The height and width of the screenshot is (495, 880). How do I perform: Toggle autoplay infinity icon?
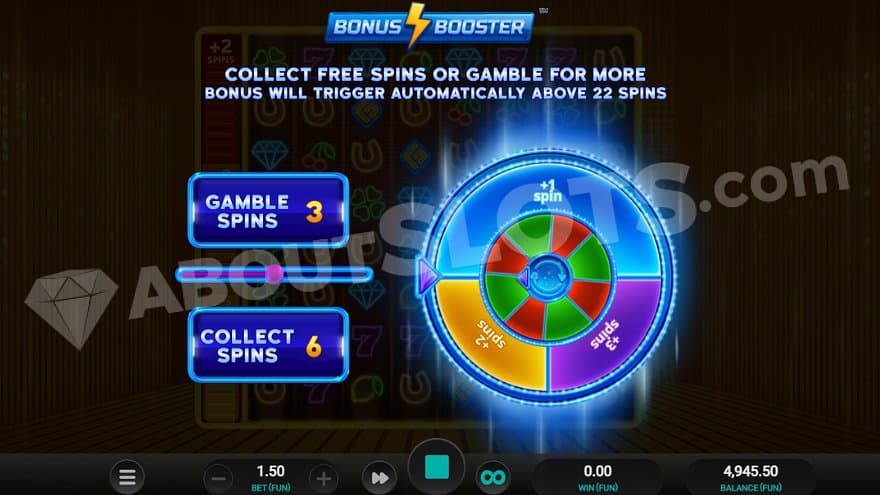[x=493, y=478]
